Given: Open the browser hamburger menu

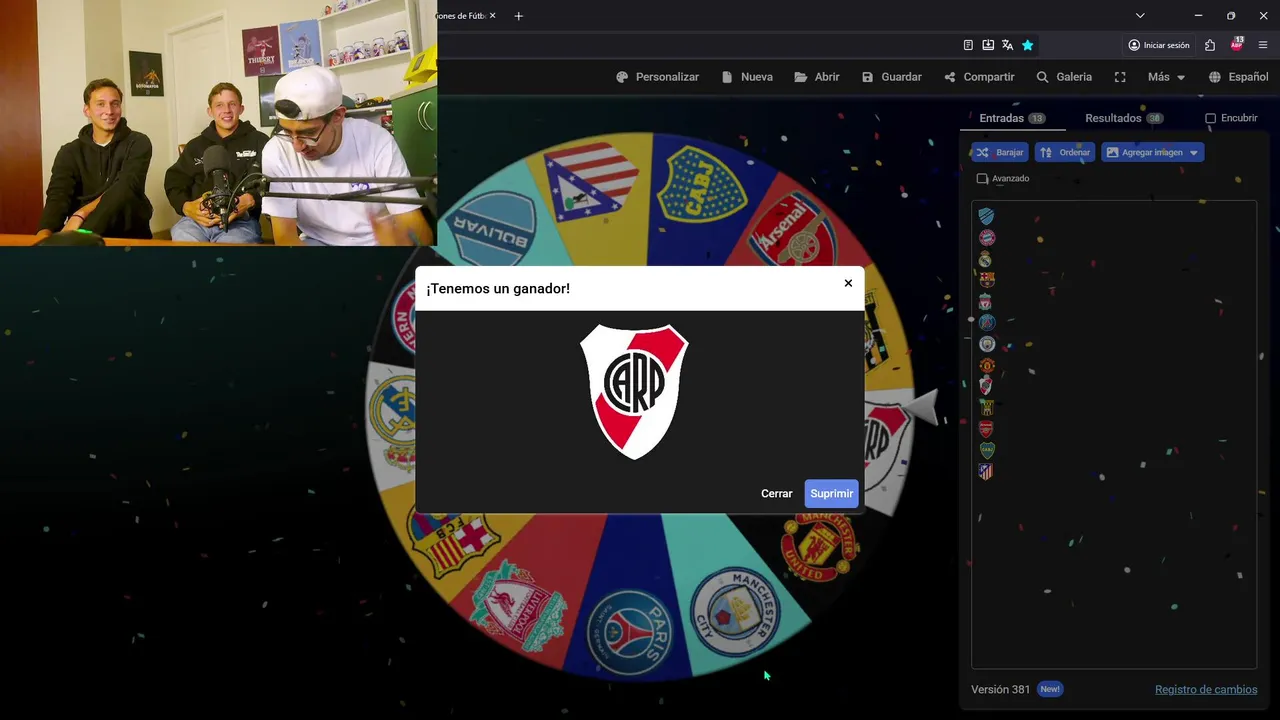Looking at the screenshot, I should tap(1263, 45).
